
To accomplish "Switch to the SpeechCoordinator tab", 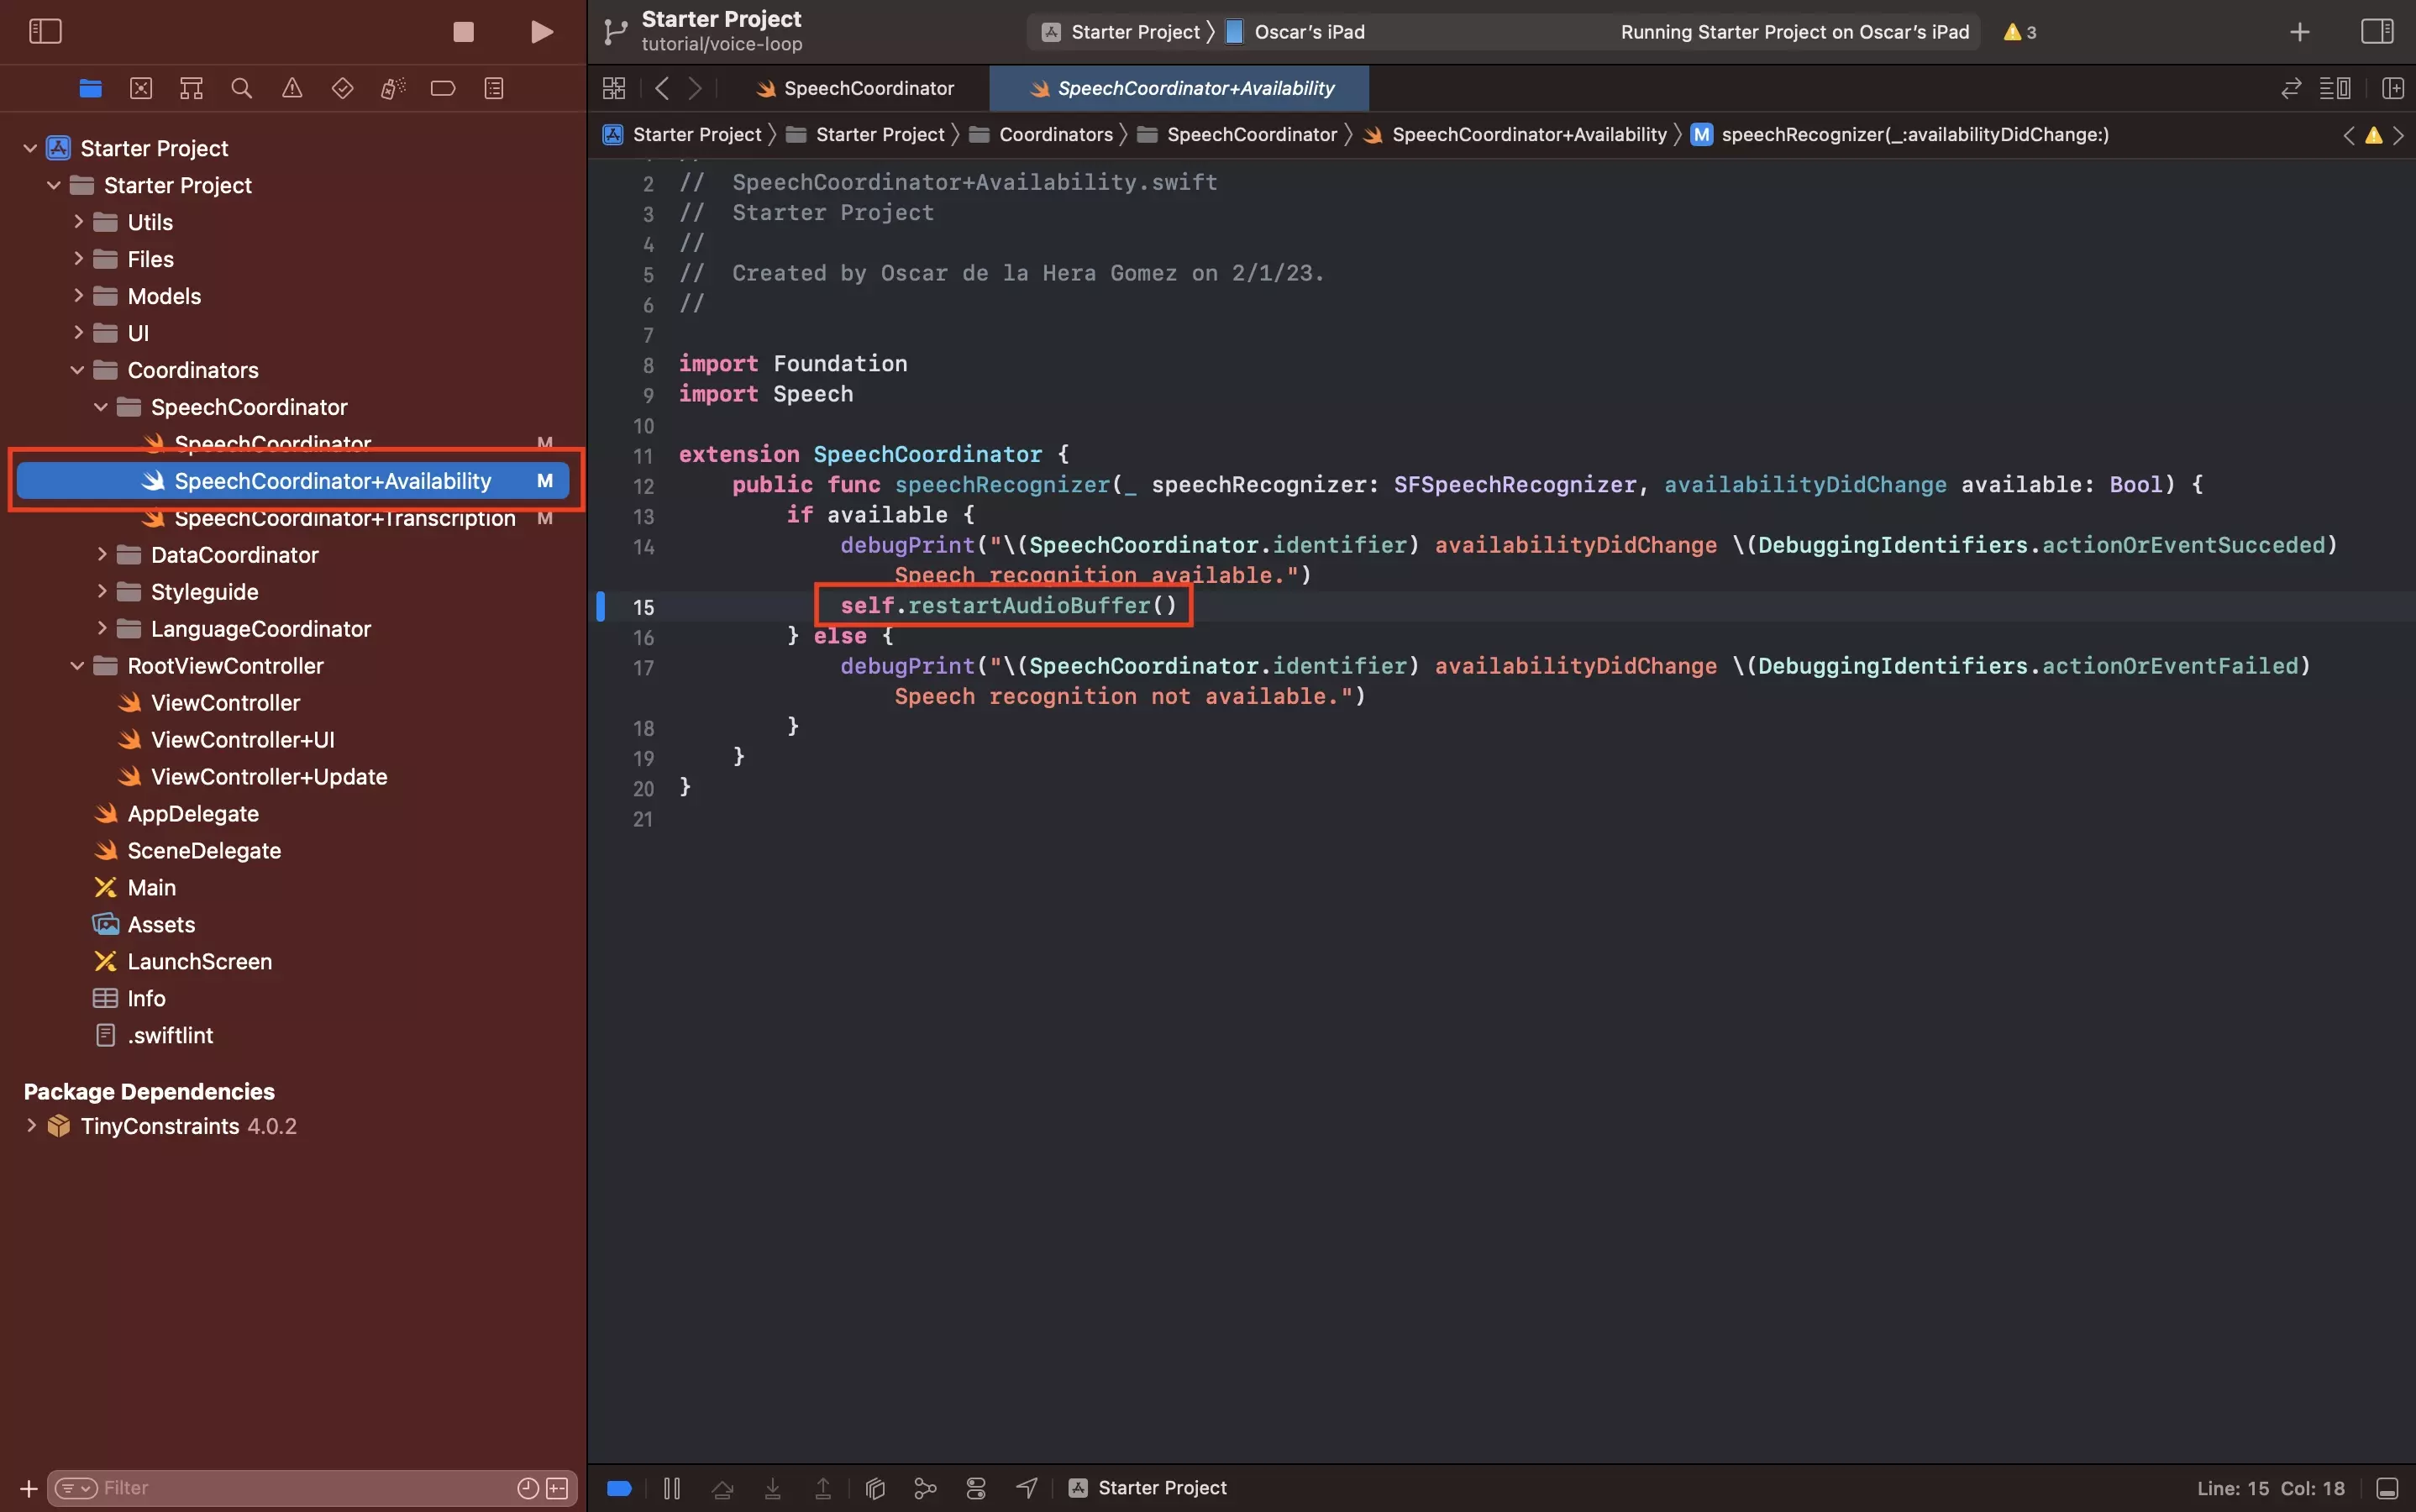I will coord(855,88).
